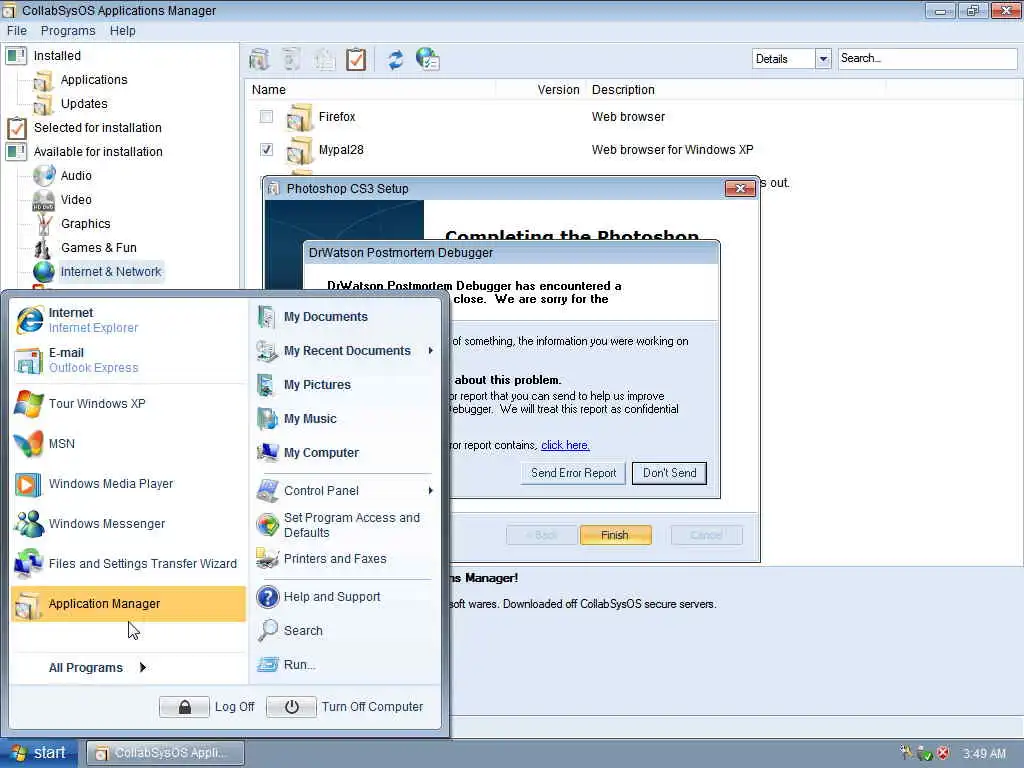
Task: Select Applications under Installed
Action: 94,80
